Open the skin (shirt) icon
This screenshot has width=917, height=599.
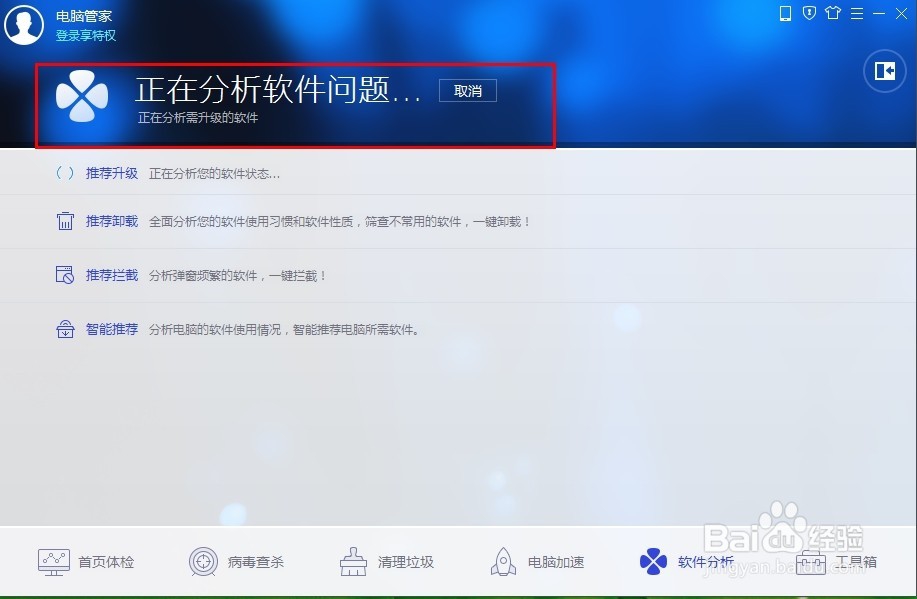[833, 13]
